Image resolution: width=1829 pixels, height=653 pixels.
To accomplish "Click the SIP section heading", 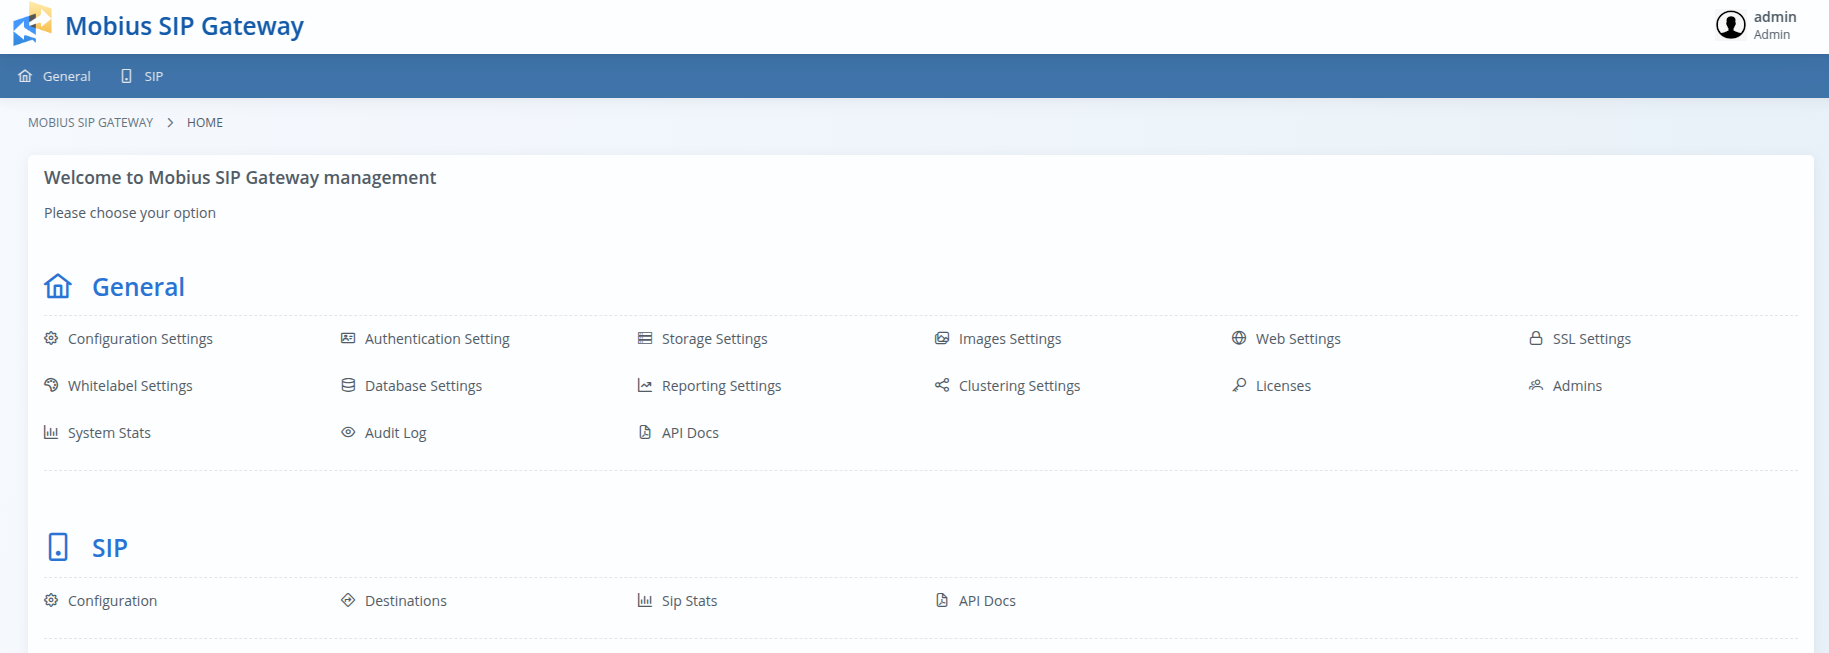I will [x=110, y=548].
